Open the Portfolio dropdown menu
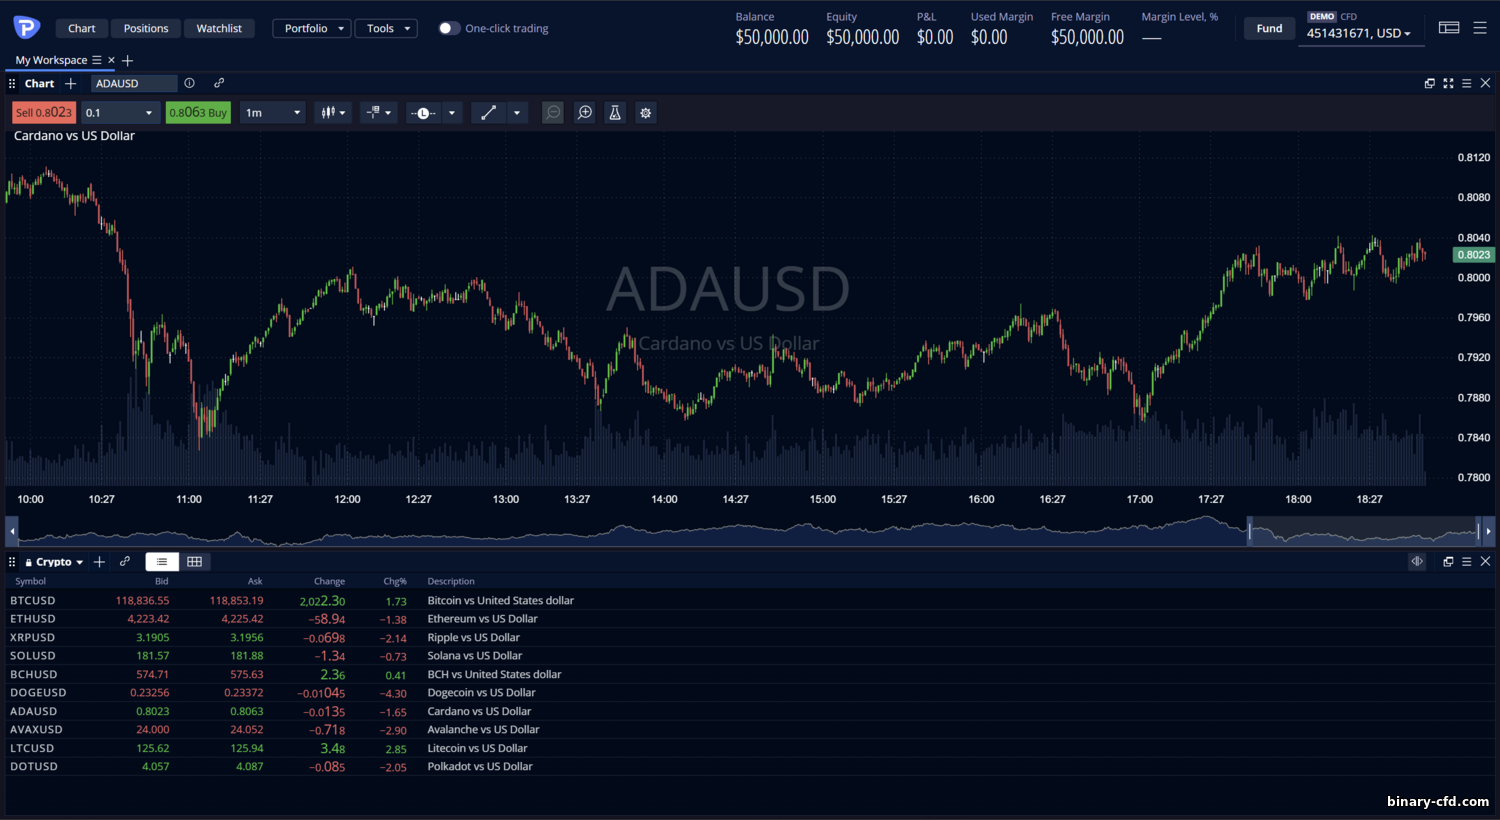1500x820 pixels. pyautogui.click(x=311, y=28)
